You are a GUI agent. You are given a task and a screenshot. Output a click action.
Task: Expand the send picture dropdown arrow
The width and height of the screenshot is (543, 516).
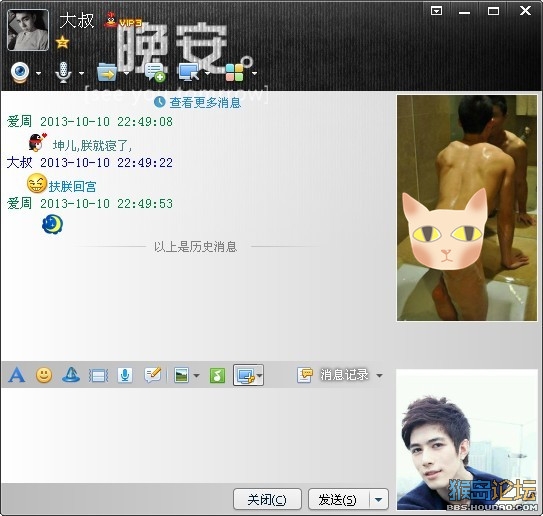(x=196, y=375)
